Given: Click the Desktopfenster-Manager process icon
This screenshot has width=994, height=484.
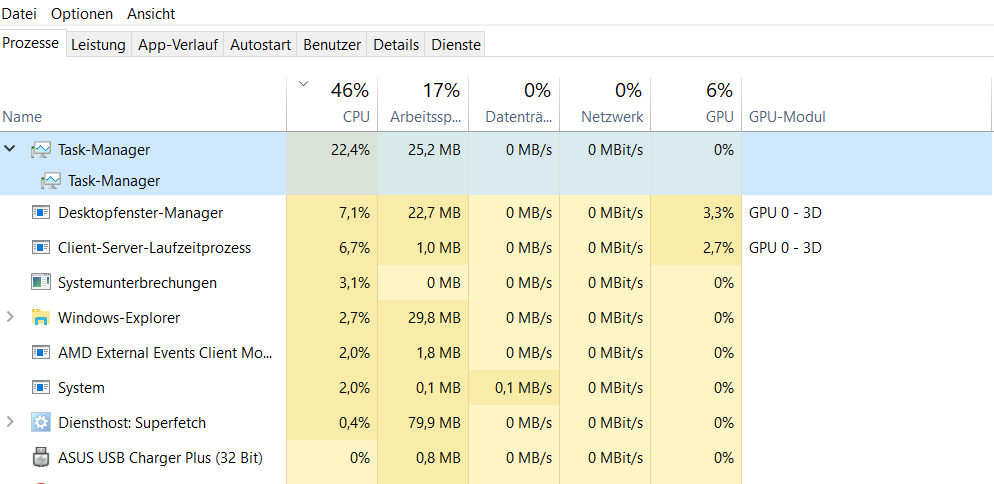Looking at the screenshot, I should [41, 213].
